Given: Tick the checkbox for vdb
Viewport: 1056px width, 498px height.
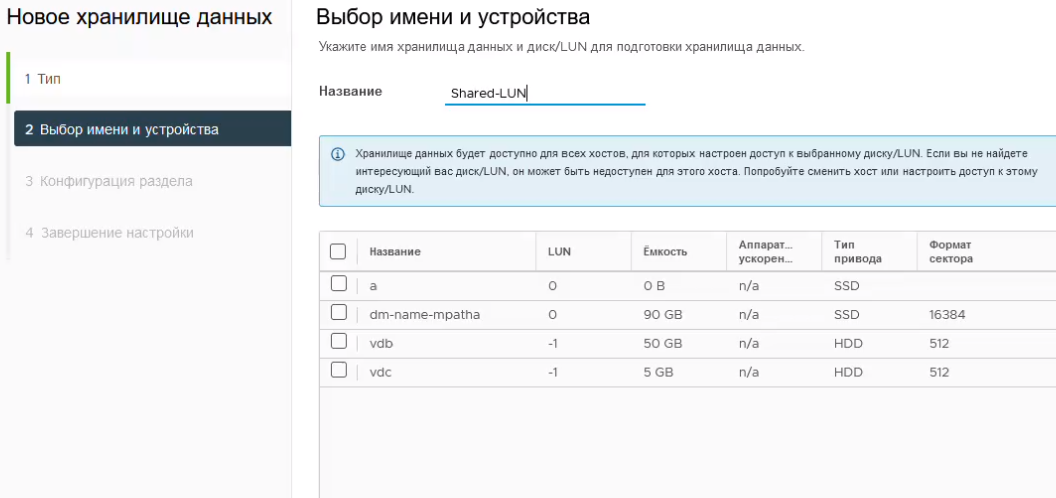Looking at the screenshot, I should [339, 342].
